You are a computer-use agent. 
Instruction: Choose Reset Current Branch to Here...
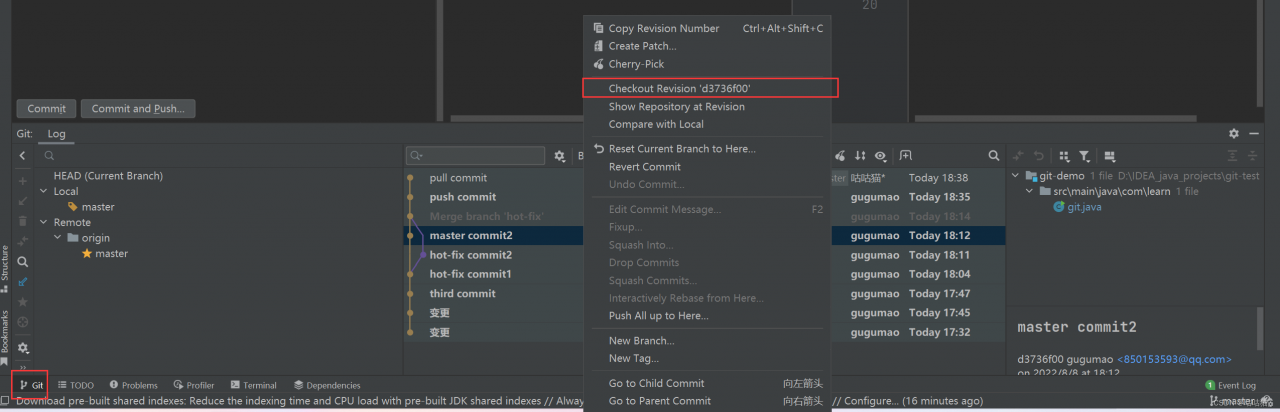point(708,149)
